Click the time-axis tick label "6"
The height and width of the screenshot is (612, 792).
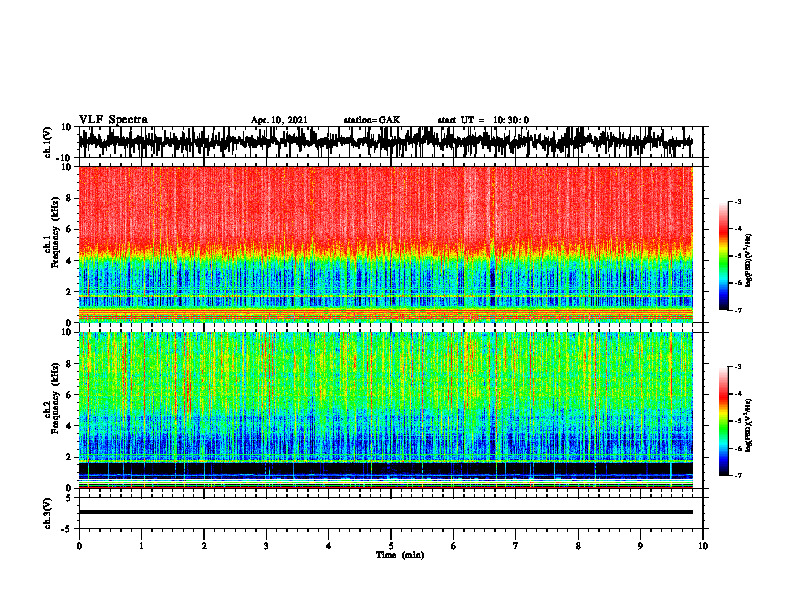[453, 546]
